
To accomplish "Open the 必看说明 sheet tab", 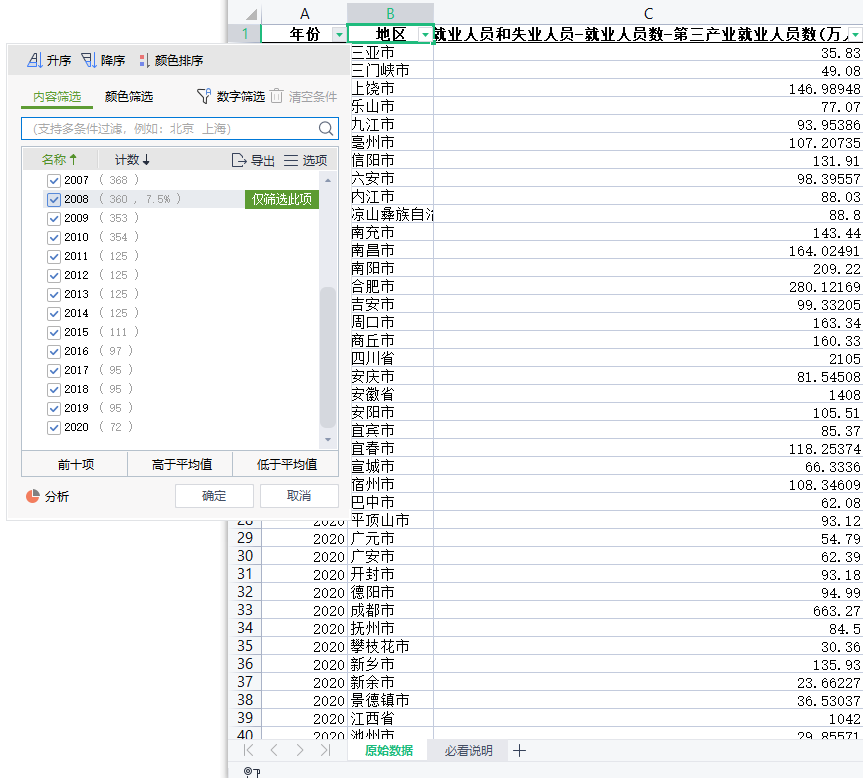I will tap(468, 750).
